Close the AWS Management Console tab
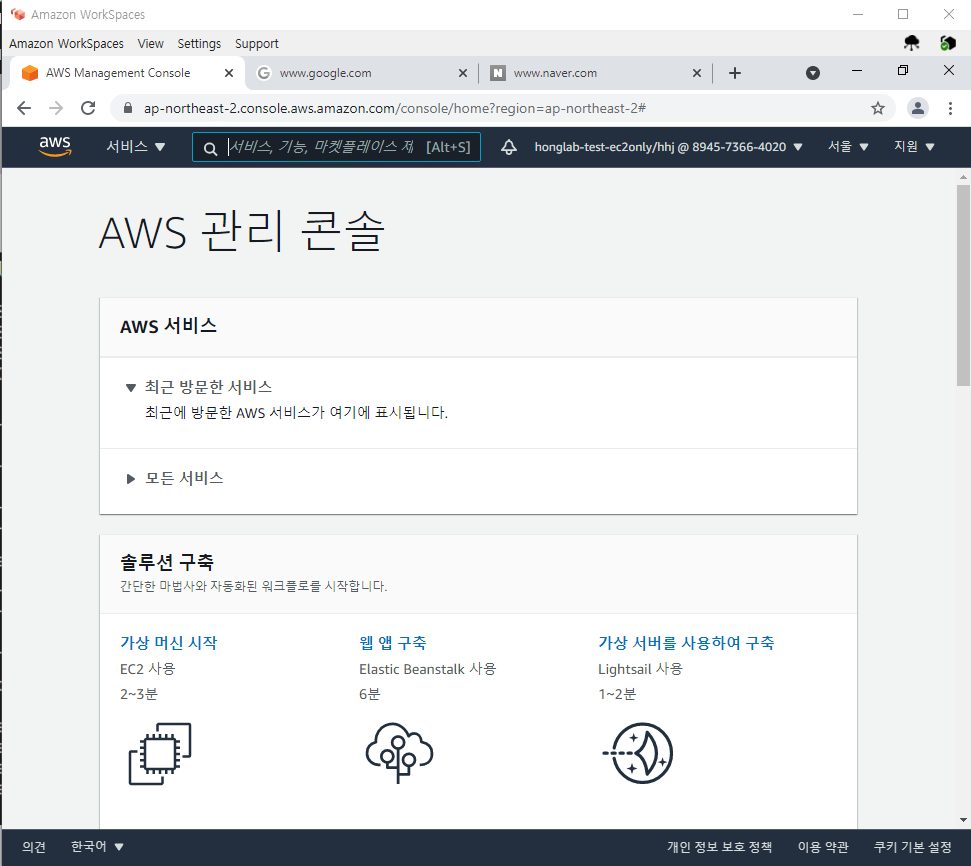 pyautogui.click(x=229, y=73)
